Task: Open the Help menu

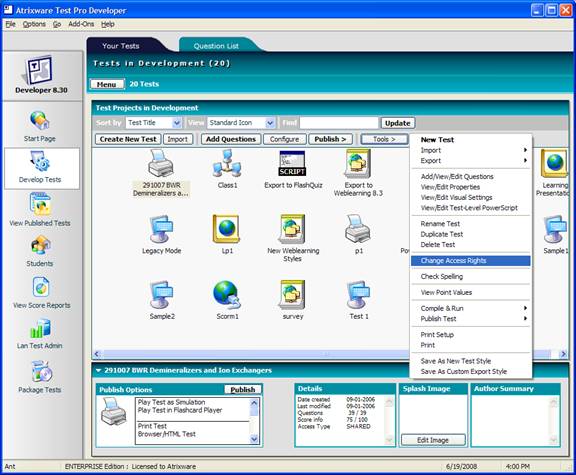Action: click(x=108, y=24)
